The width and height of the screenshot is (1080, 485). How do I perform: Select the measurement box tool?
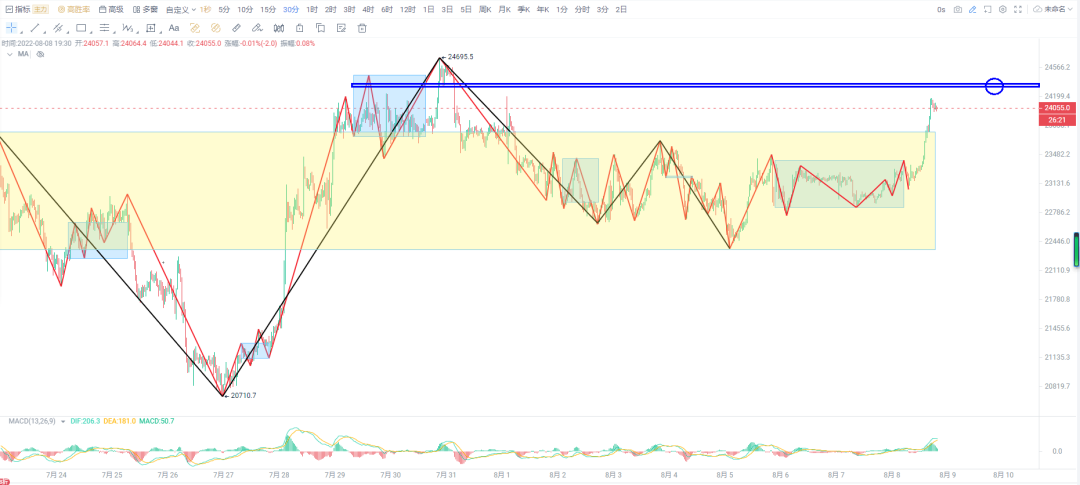click(150, 28)
